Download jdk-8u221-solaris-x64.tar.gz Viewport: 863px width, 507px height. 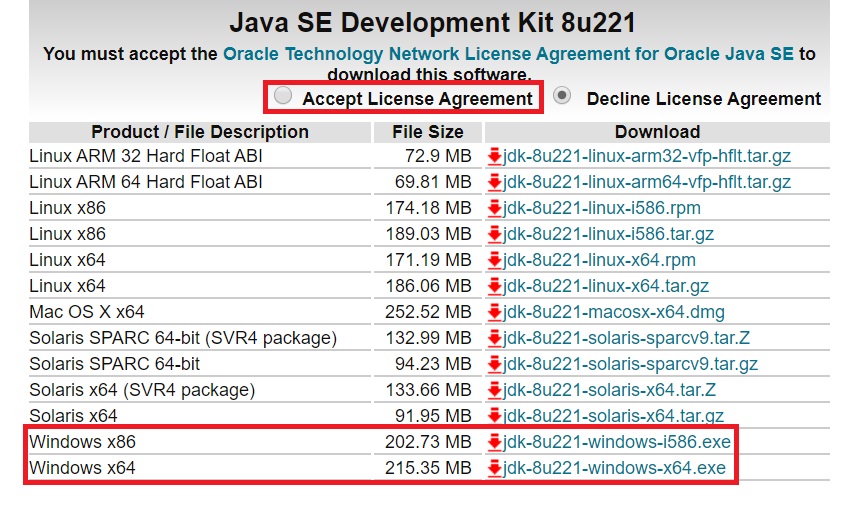tap(613, 416)
